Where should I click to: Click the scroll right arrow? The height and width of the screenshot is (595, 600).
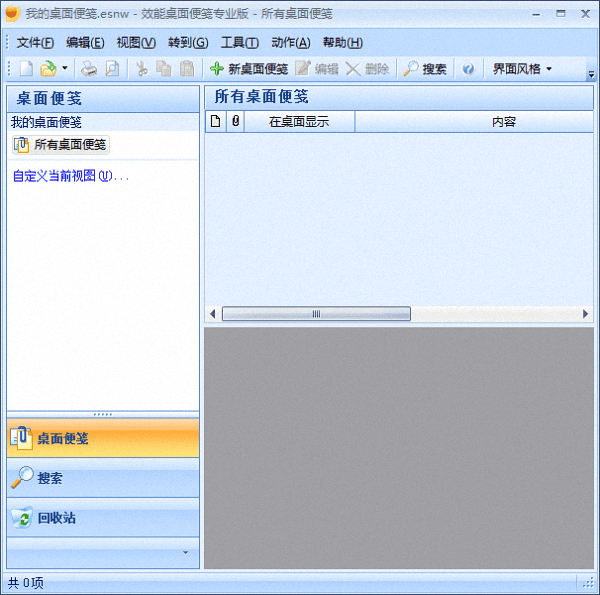click(x=585, y=314)
